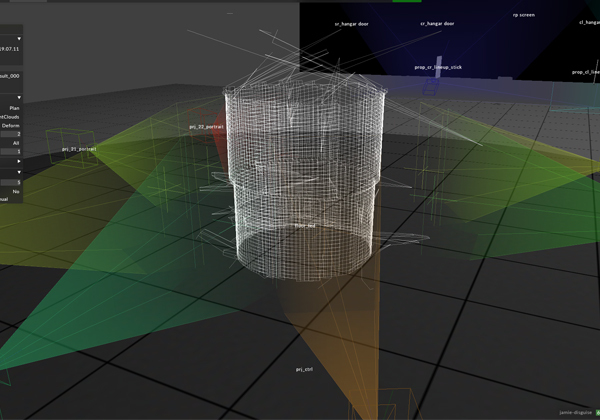The width and height of the screenshot is (600, 420).
Task: Select the cr_hangar door object label
Action: point(437,23)
